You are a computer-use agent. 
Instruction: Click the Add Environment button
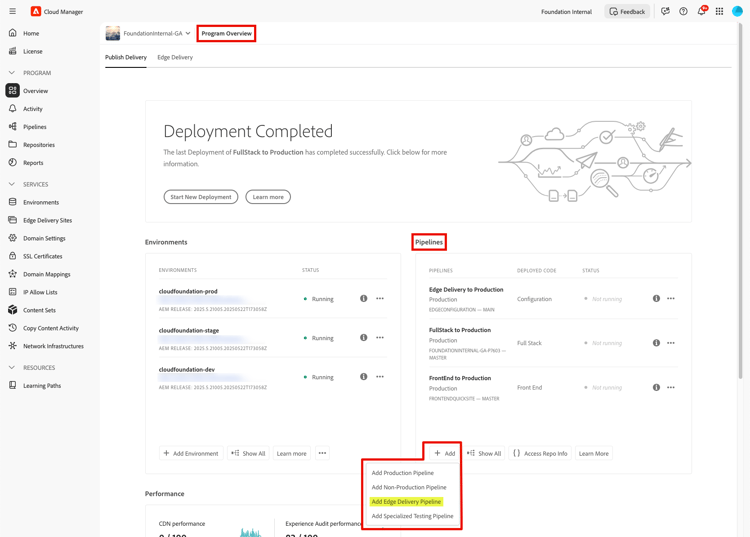[x=191, y=453]
